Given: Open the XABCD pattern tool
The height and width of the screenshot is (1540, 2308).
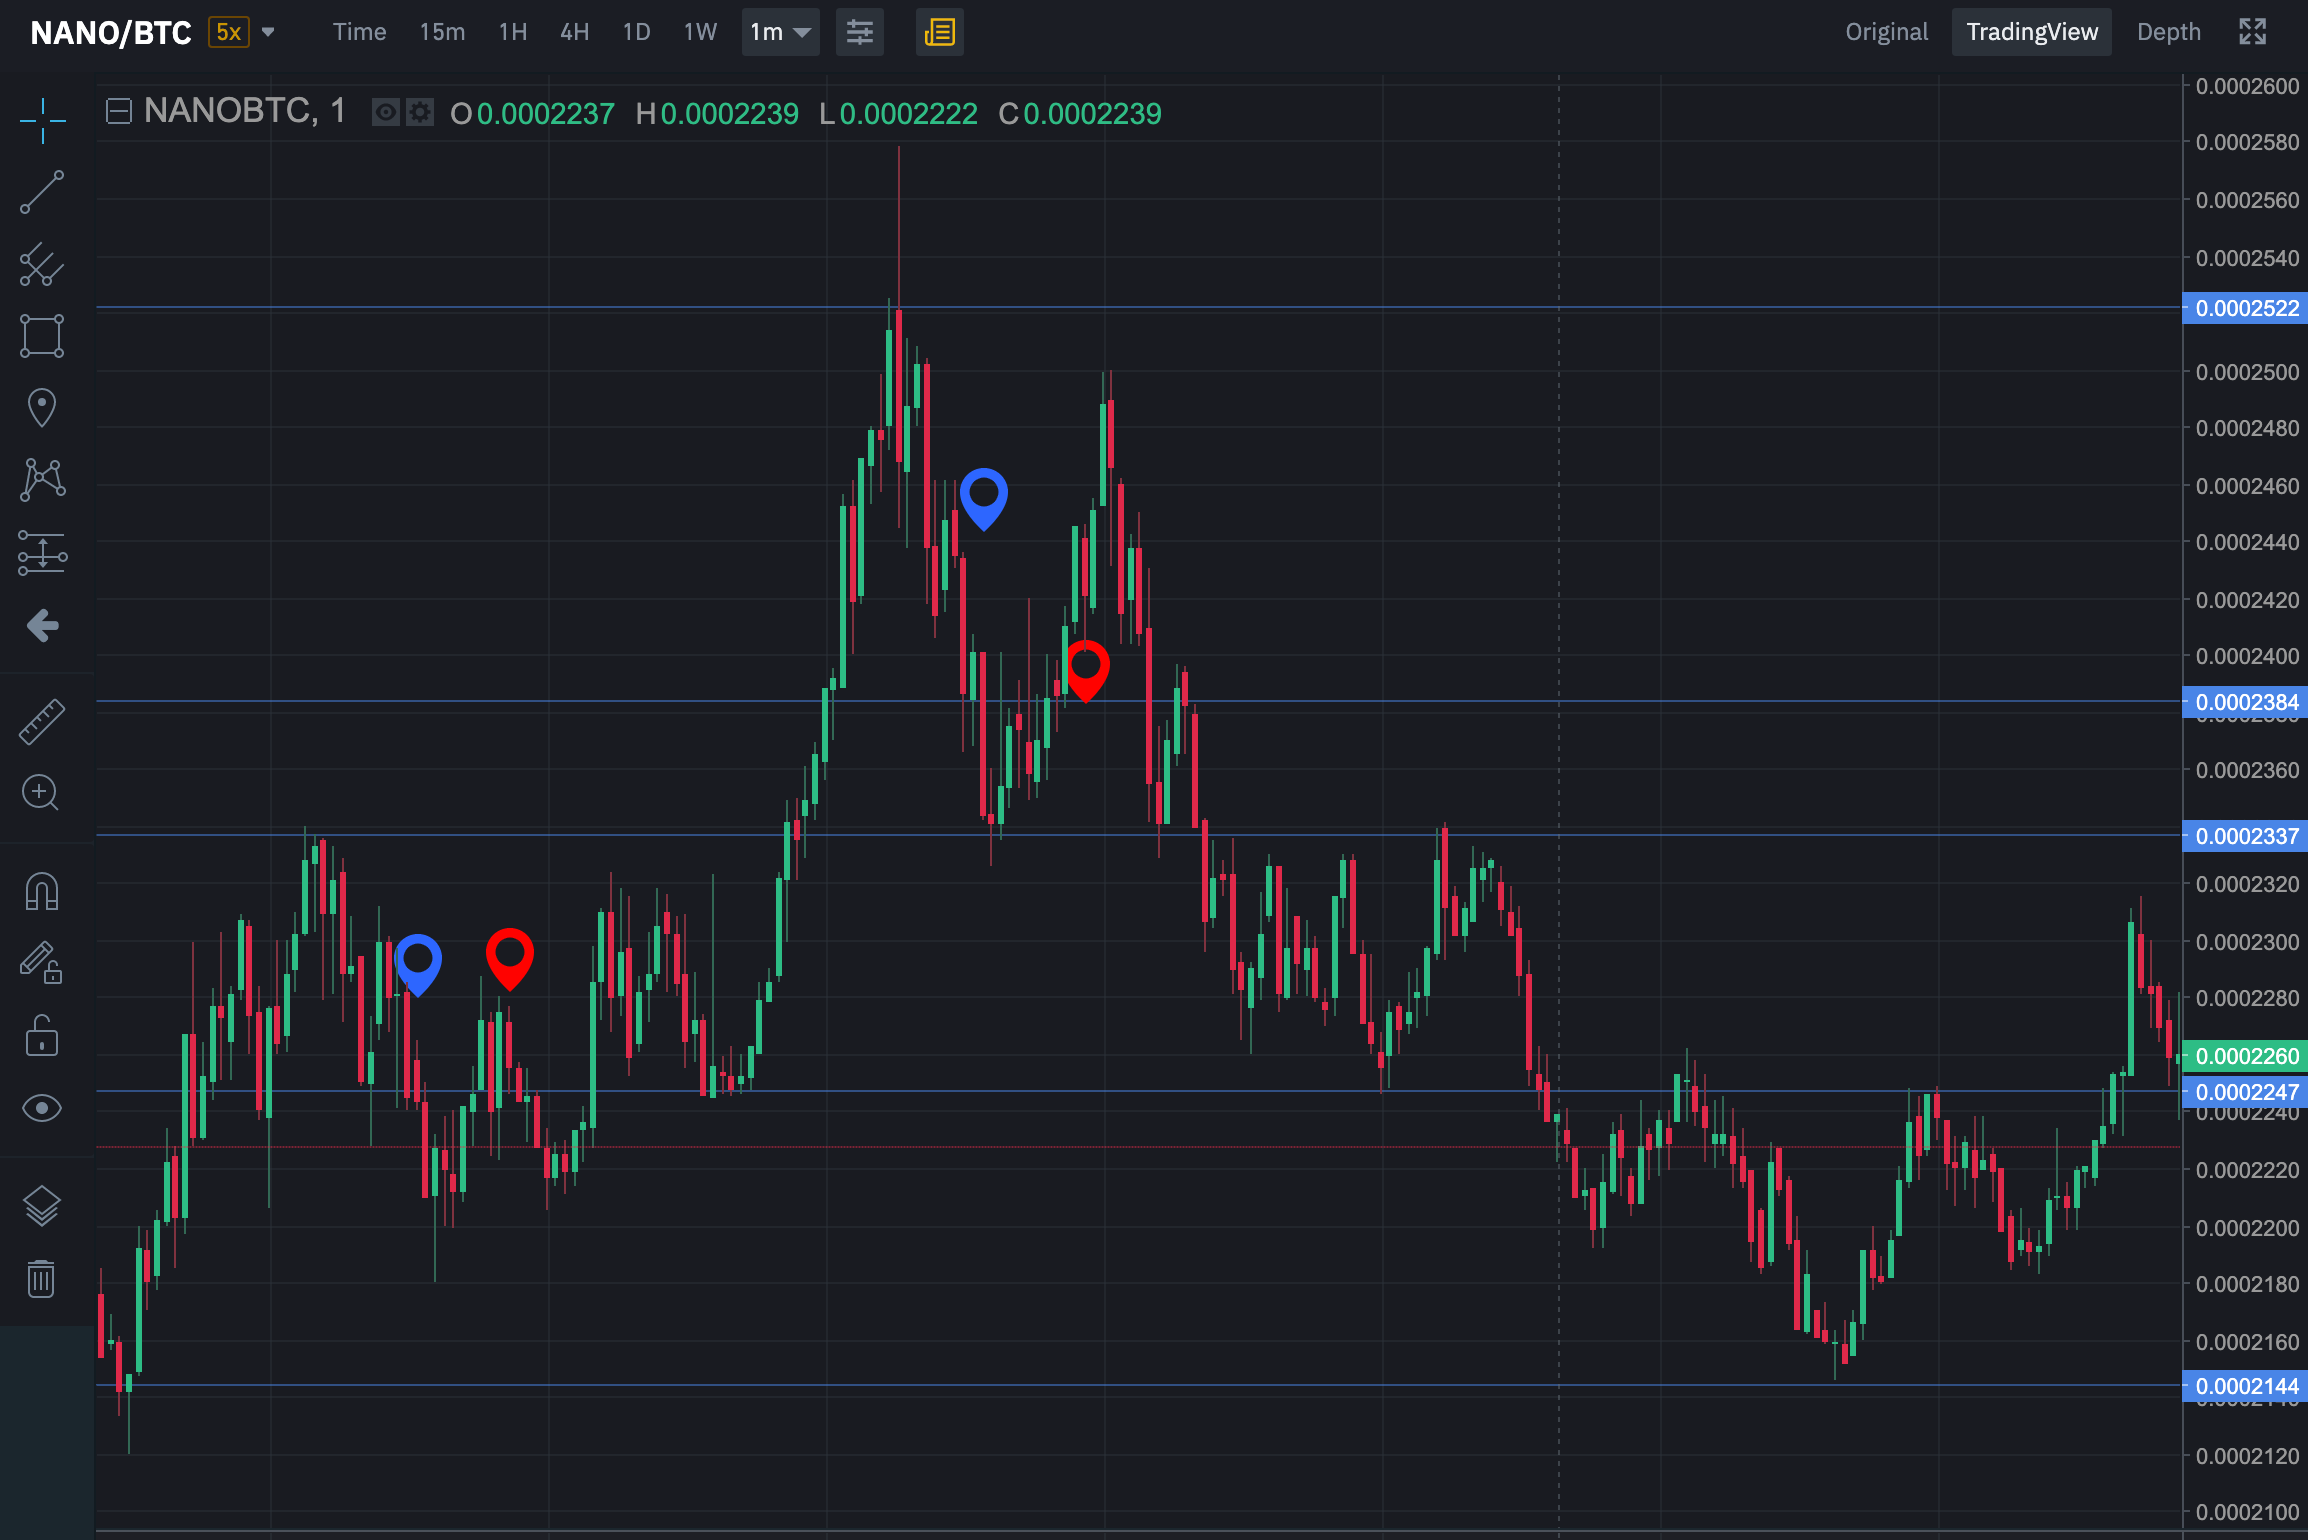Looking at the screenshot, I should [x=42, y=480].
